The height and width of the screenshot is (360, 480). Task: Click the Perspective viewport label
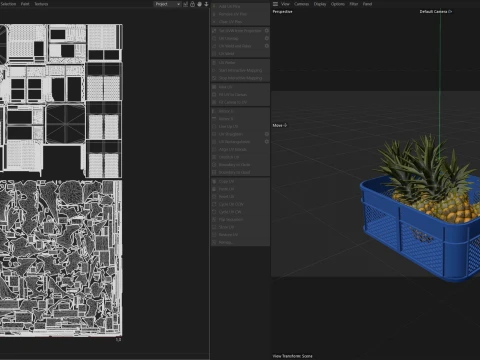coord(282,12)
